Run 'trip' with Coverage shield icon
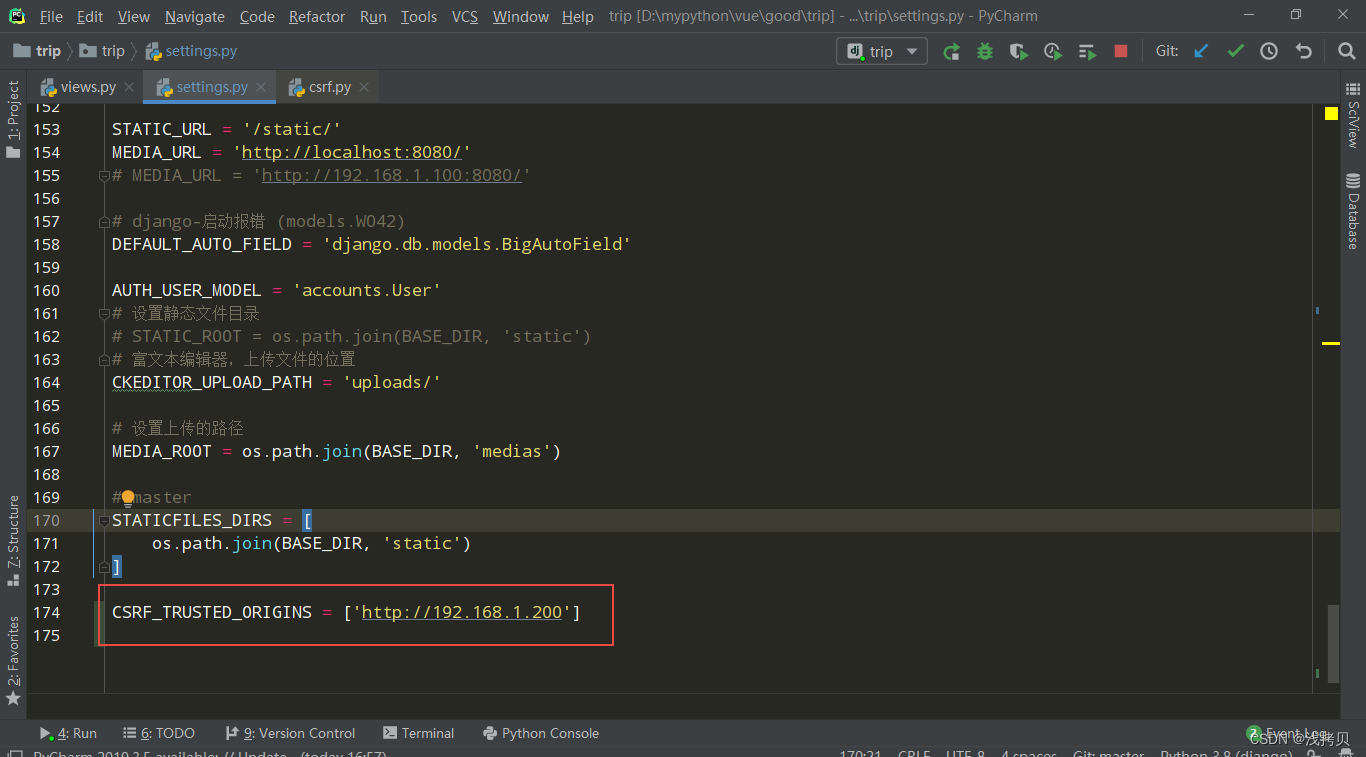 tap(1019, 51)
